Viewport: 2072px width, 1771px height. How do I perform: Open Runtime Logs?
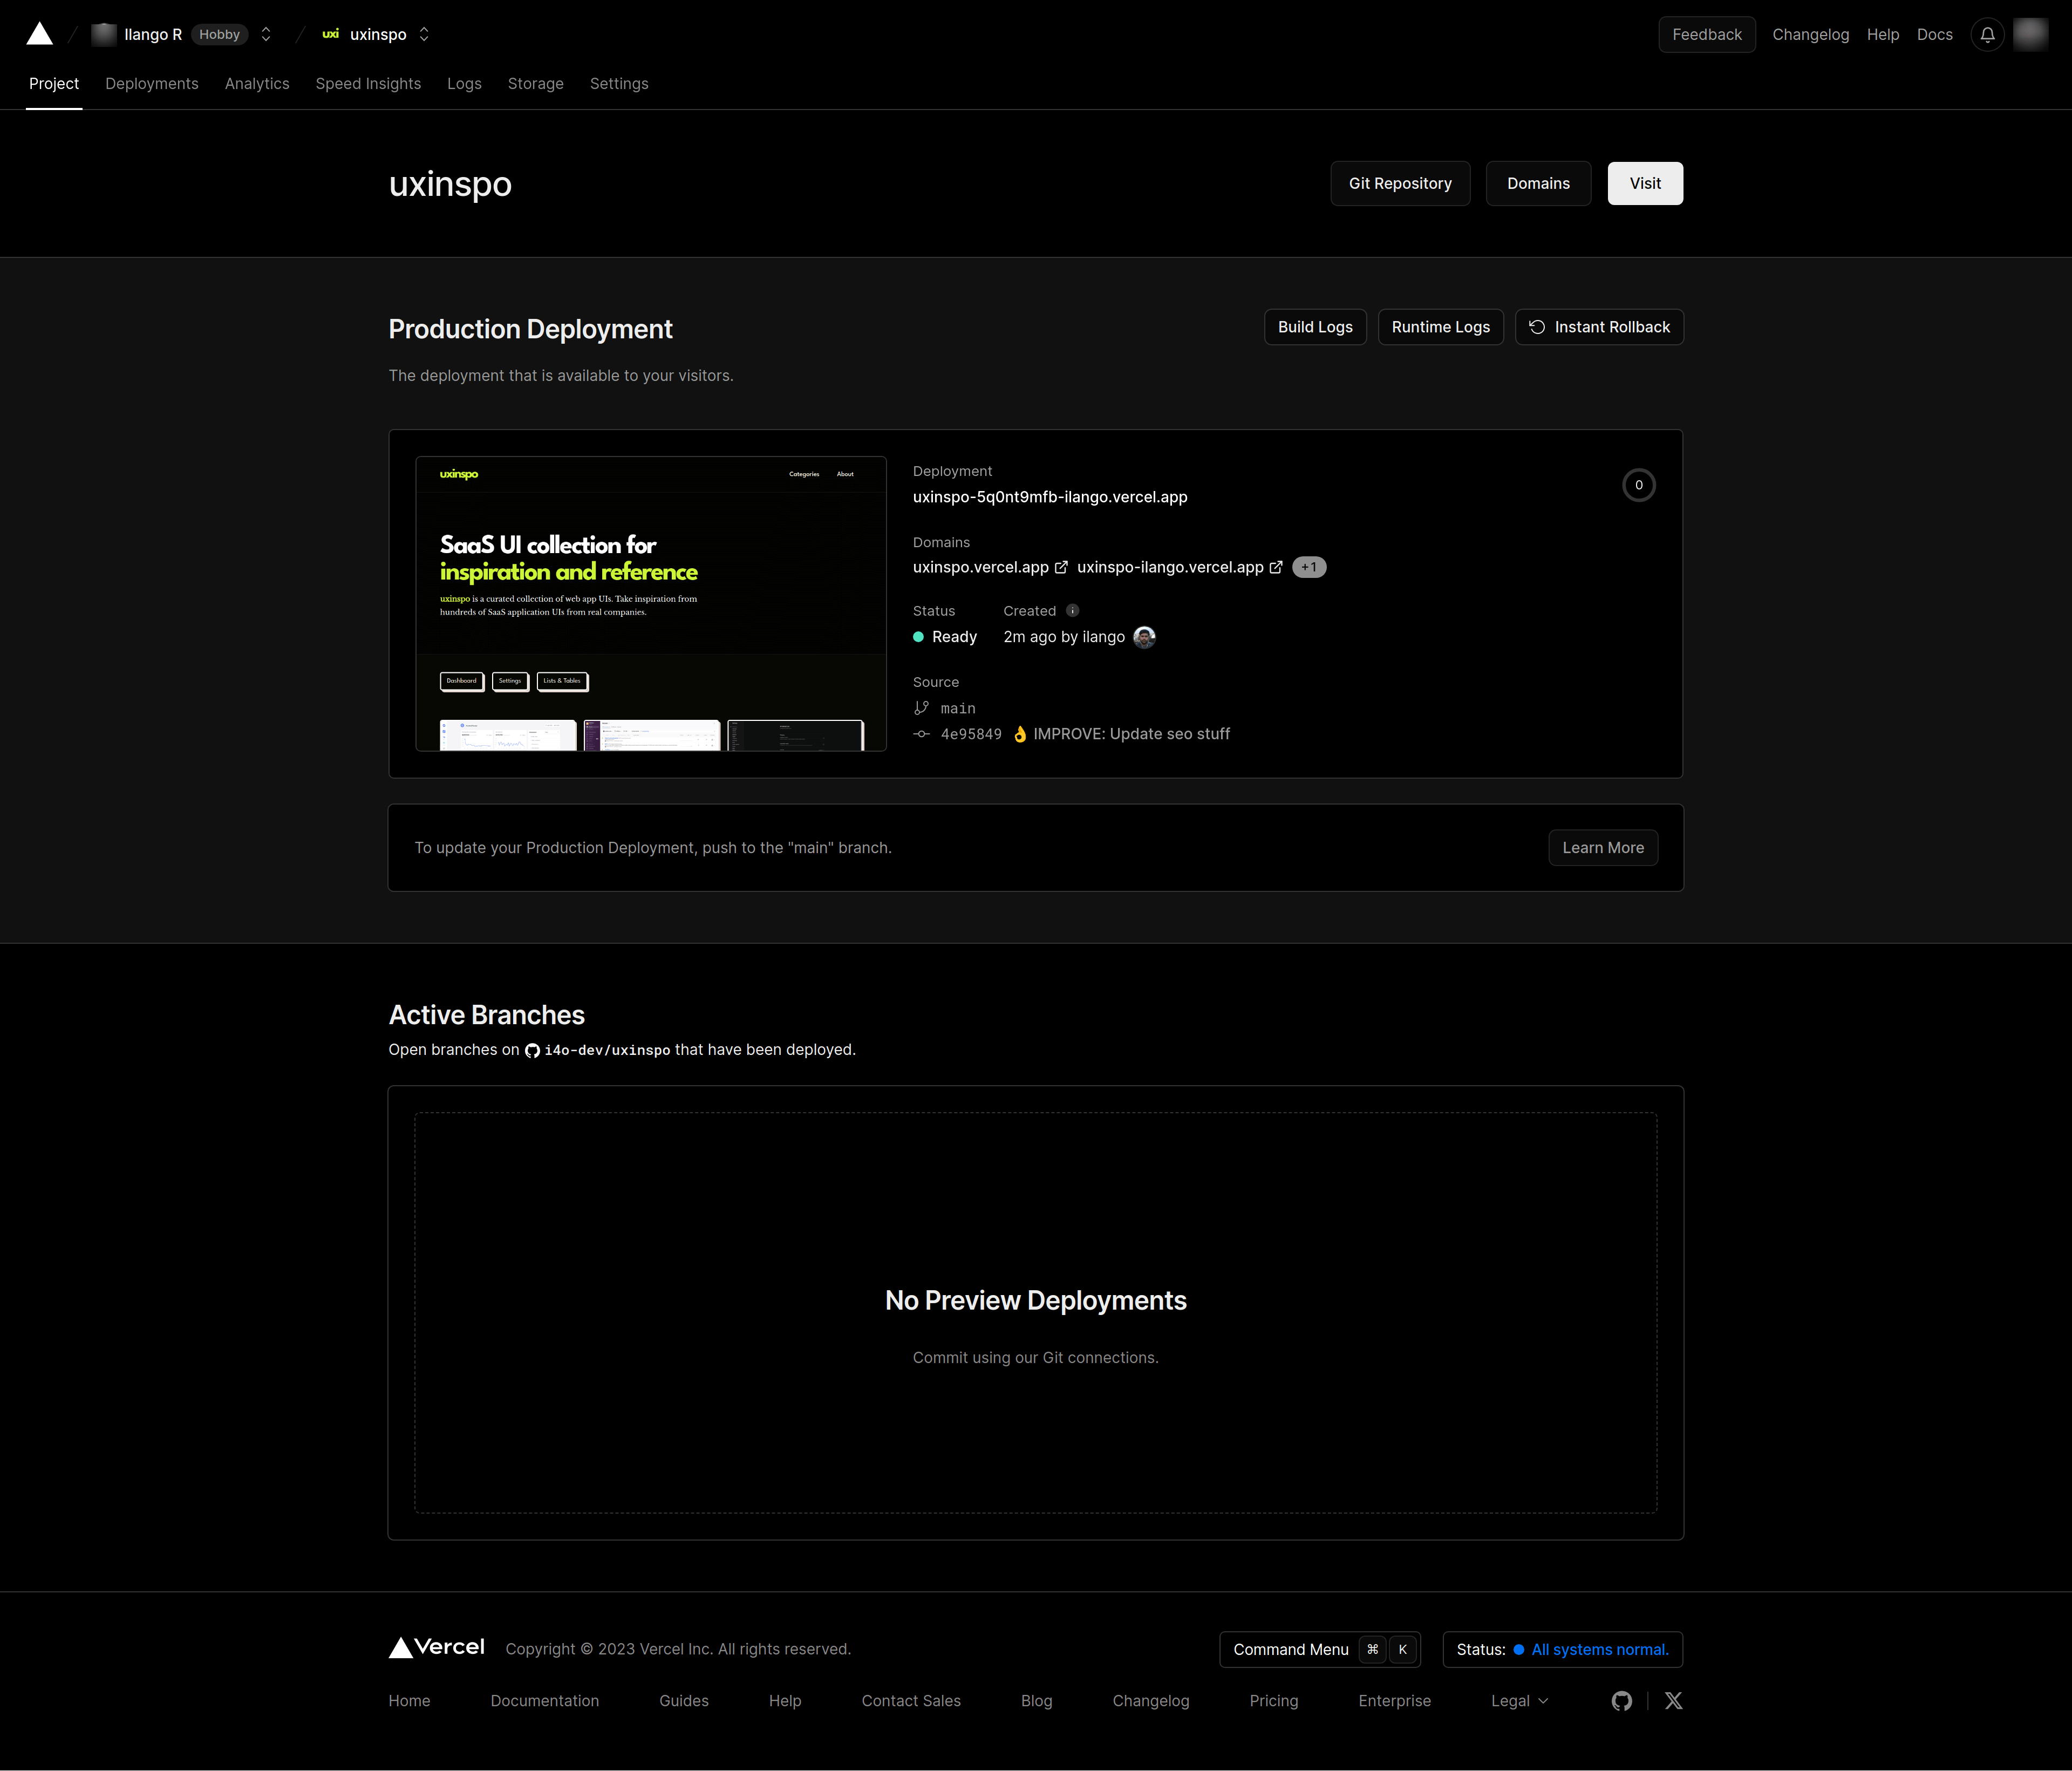1441,327
